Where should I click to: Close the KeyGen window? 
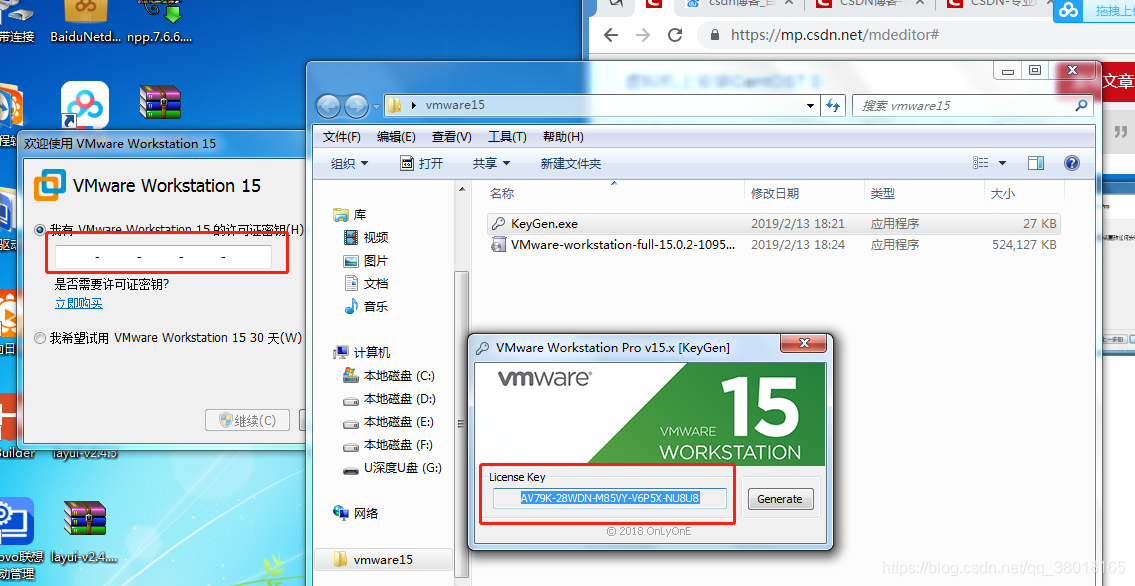(803, 343)
